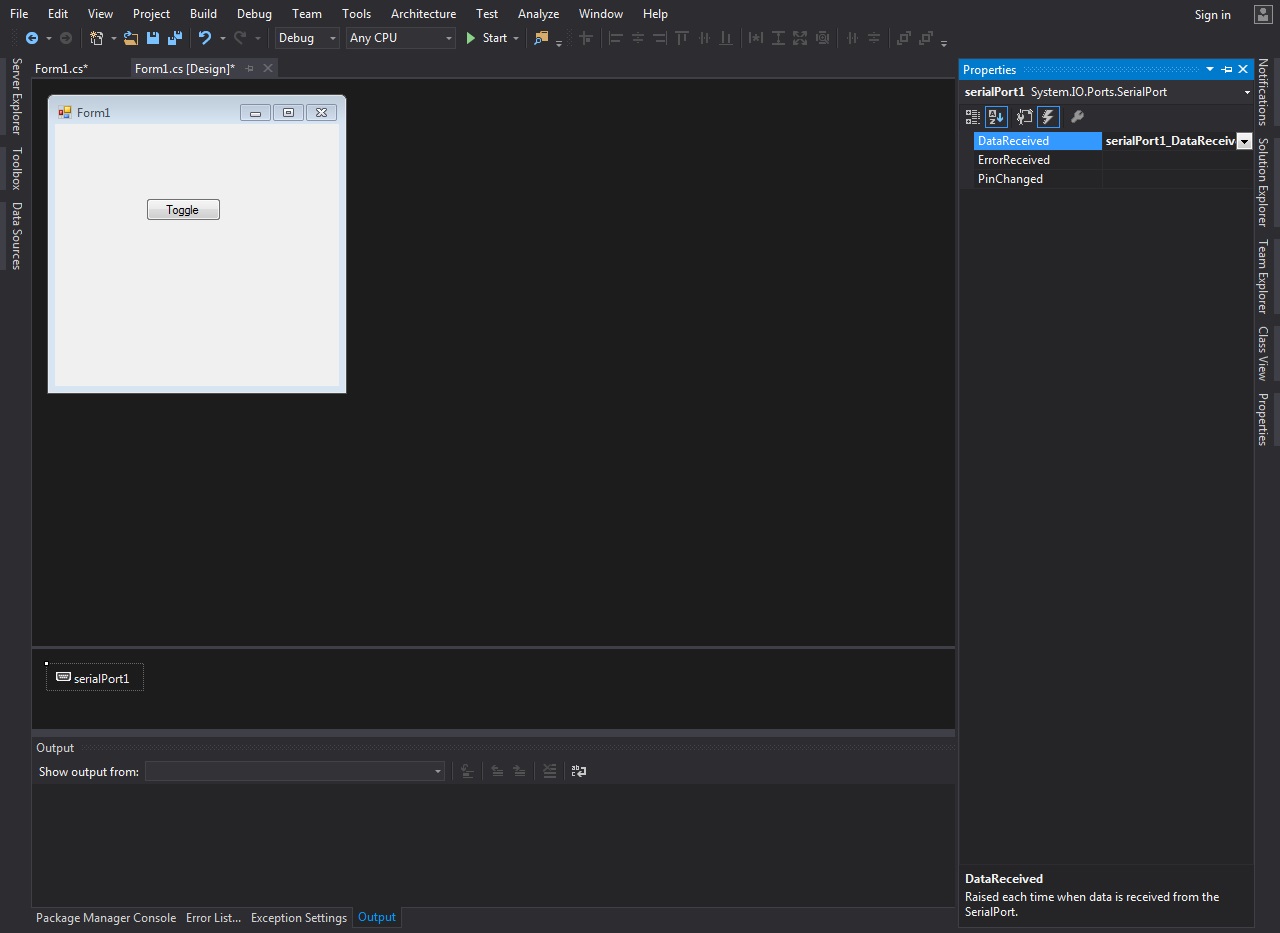Image resolution: width=1280 pixels, height=933 pixels.
Task: Toggle the Events lightning view in Properties
Action: [1048, 117]
